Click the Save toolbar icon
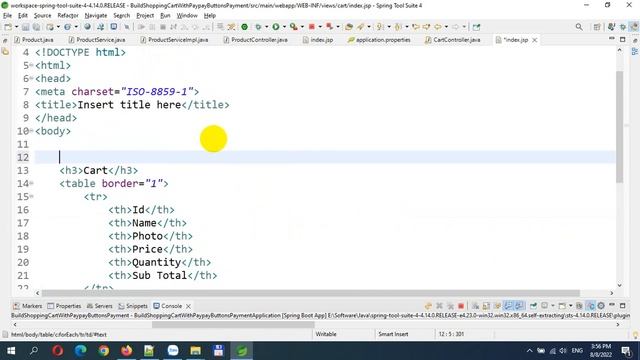The image size is (640, 360). coord(26,27)
